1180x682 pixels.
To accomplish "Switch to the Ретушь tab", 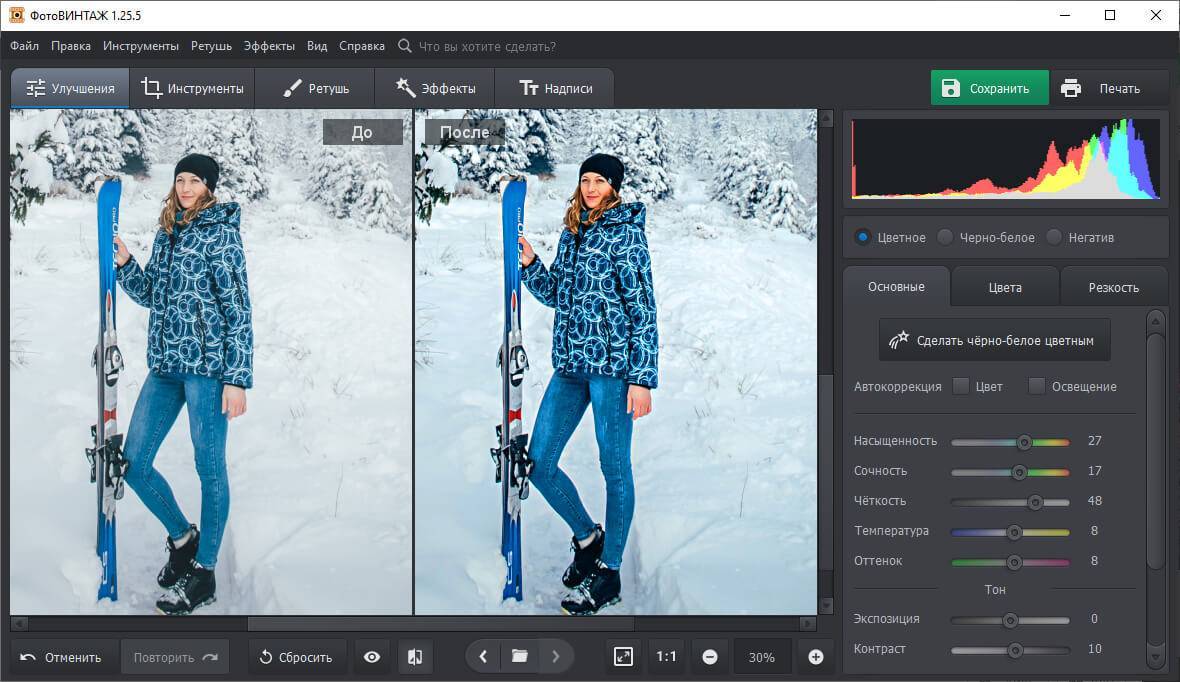I will (x=315, y=88).
